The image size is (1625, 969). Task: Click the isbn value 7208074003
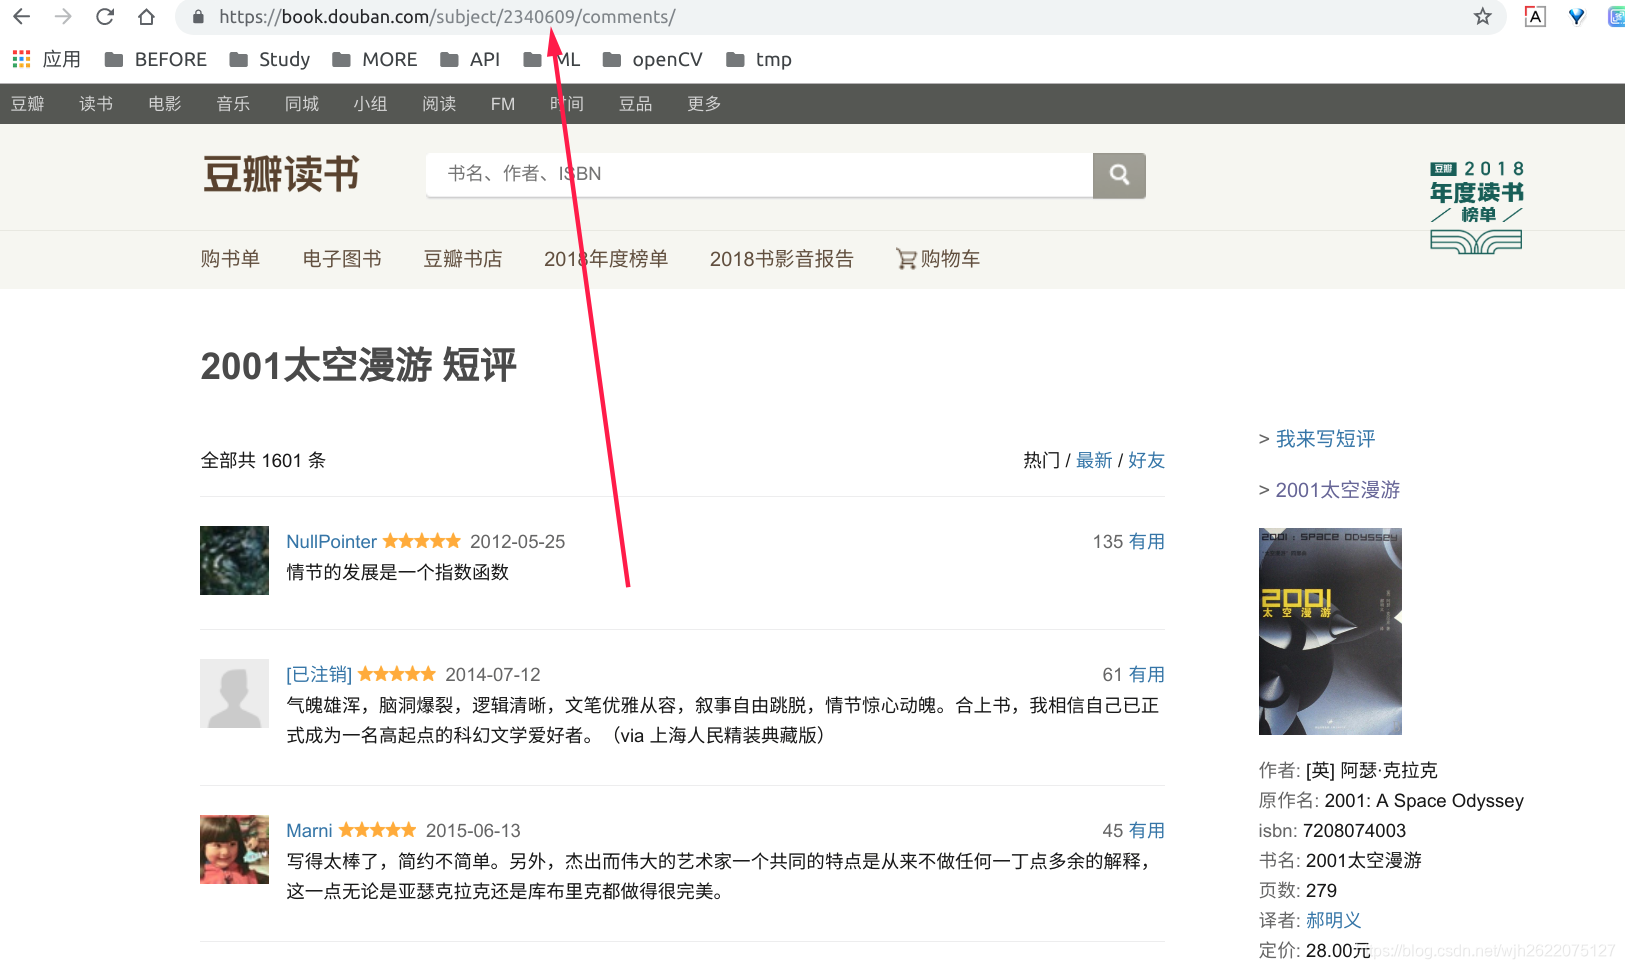pos(1354,830)
